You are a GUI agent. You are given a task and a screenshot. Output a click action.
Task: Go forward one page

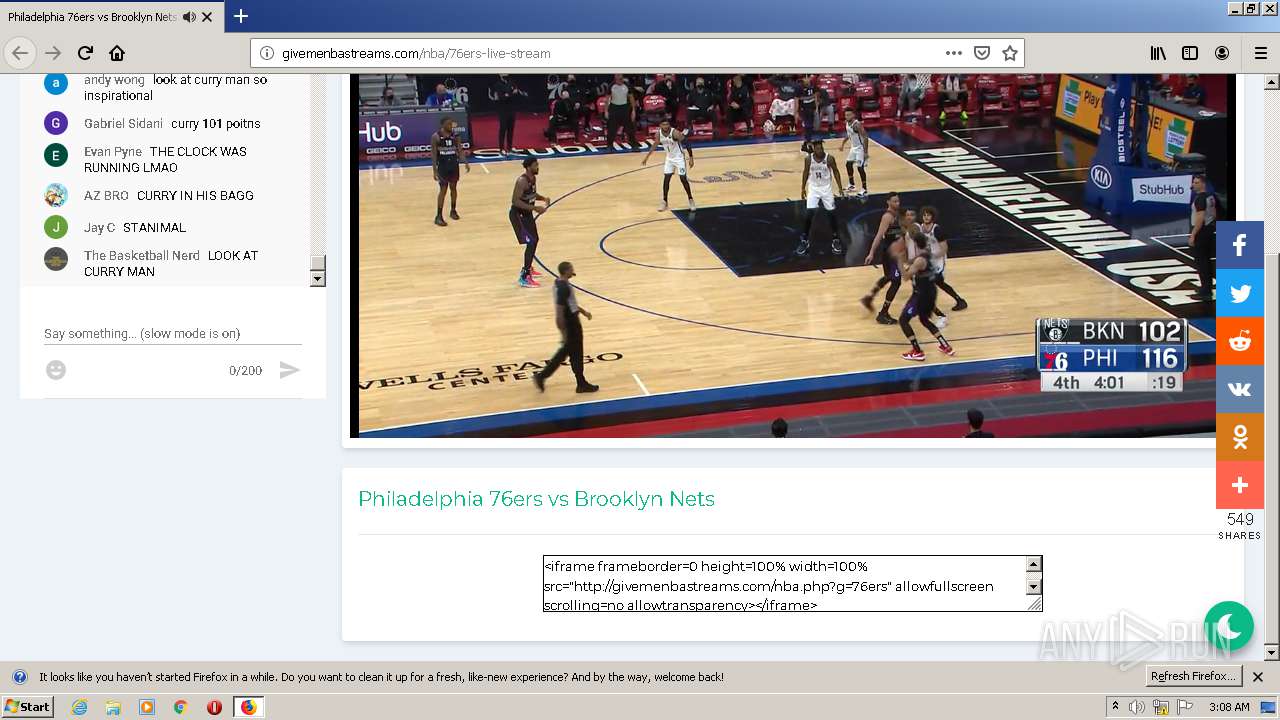[53, 53]
